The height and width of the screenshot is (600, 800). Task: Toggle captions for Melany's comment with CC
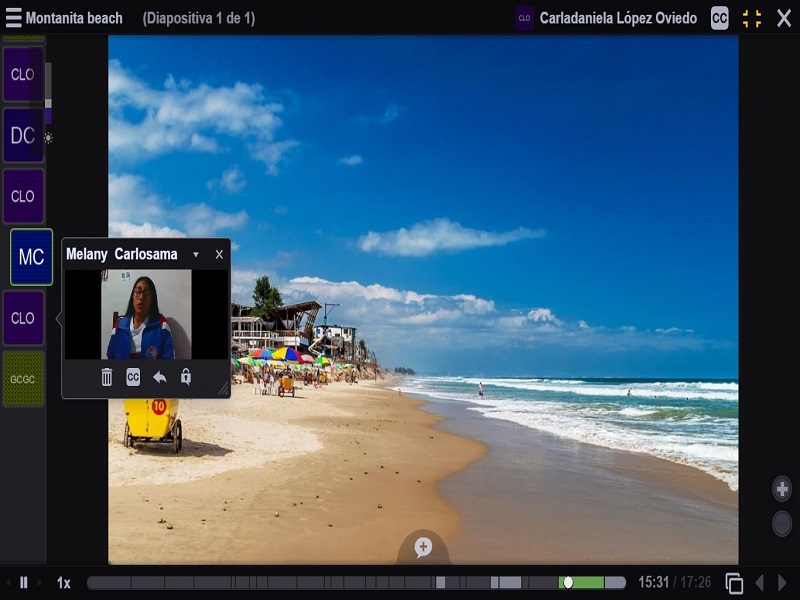coord(133,377)
